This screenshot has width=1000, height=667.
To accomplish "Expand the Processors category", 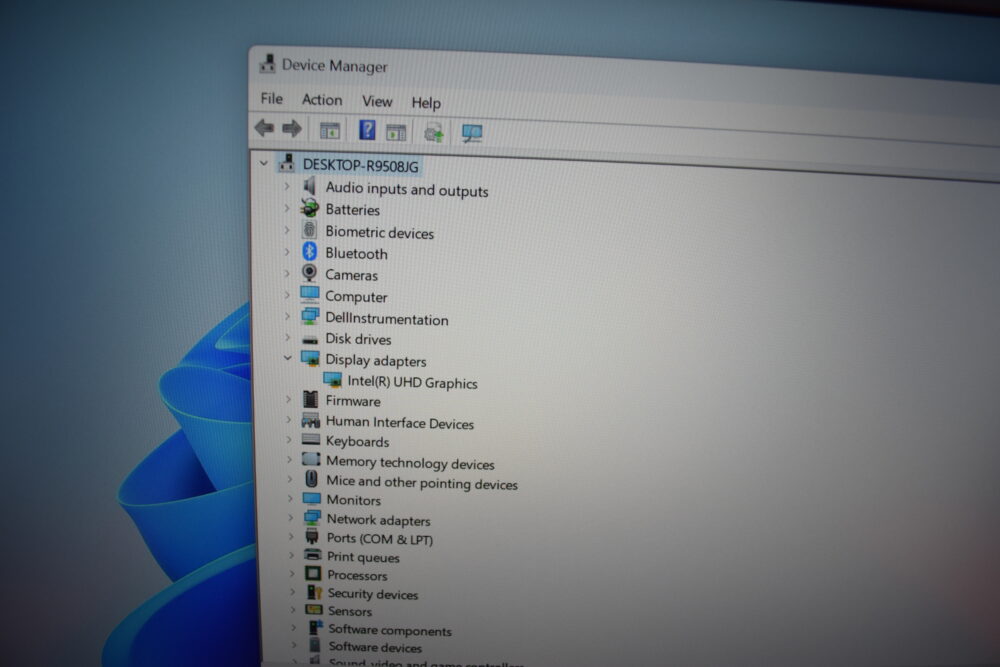I will click(291, 573).
